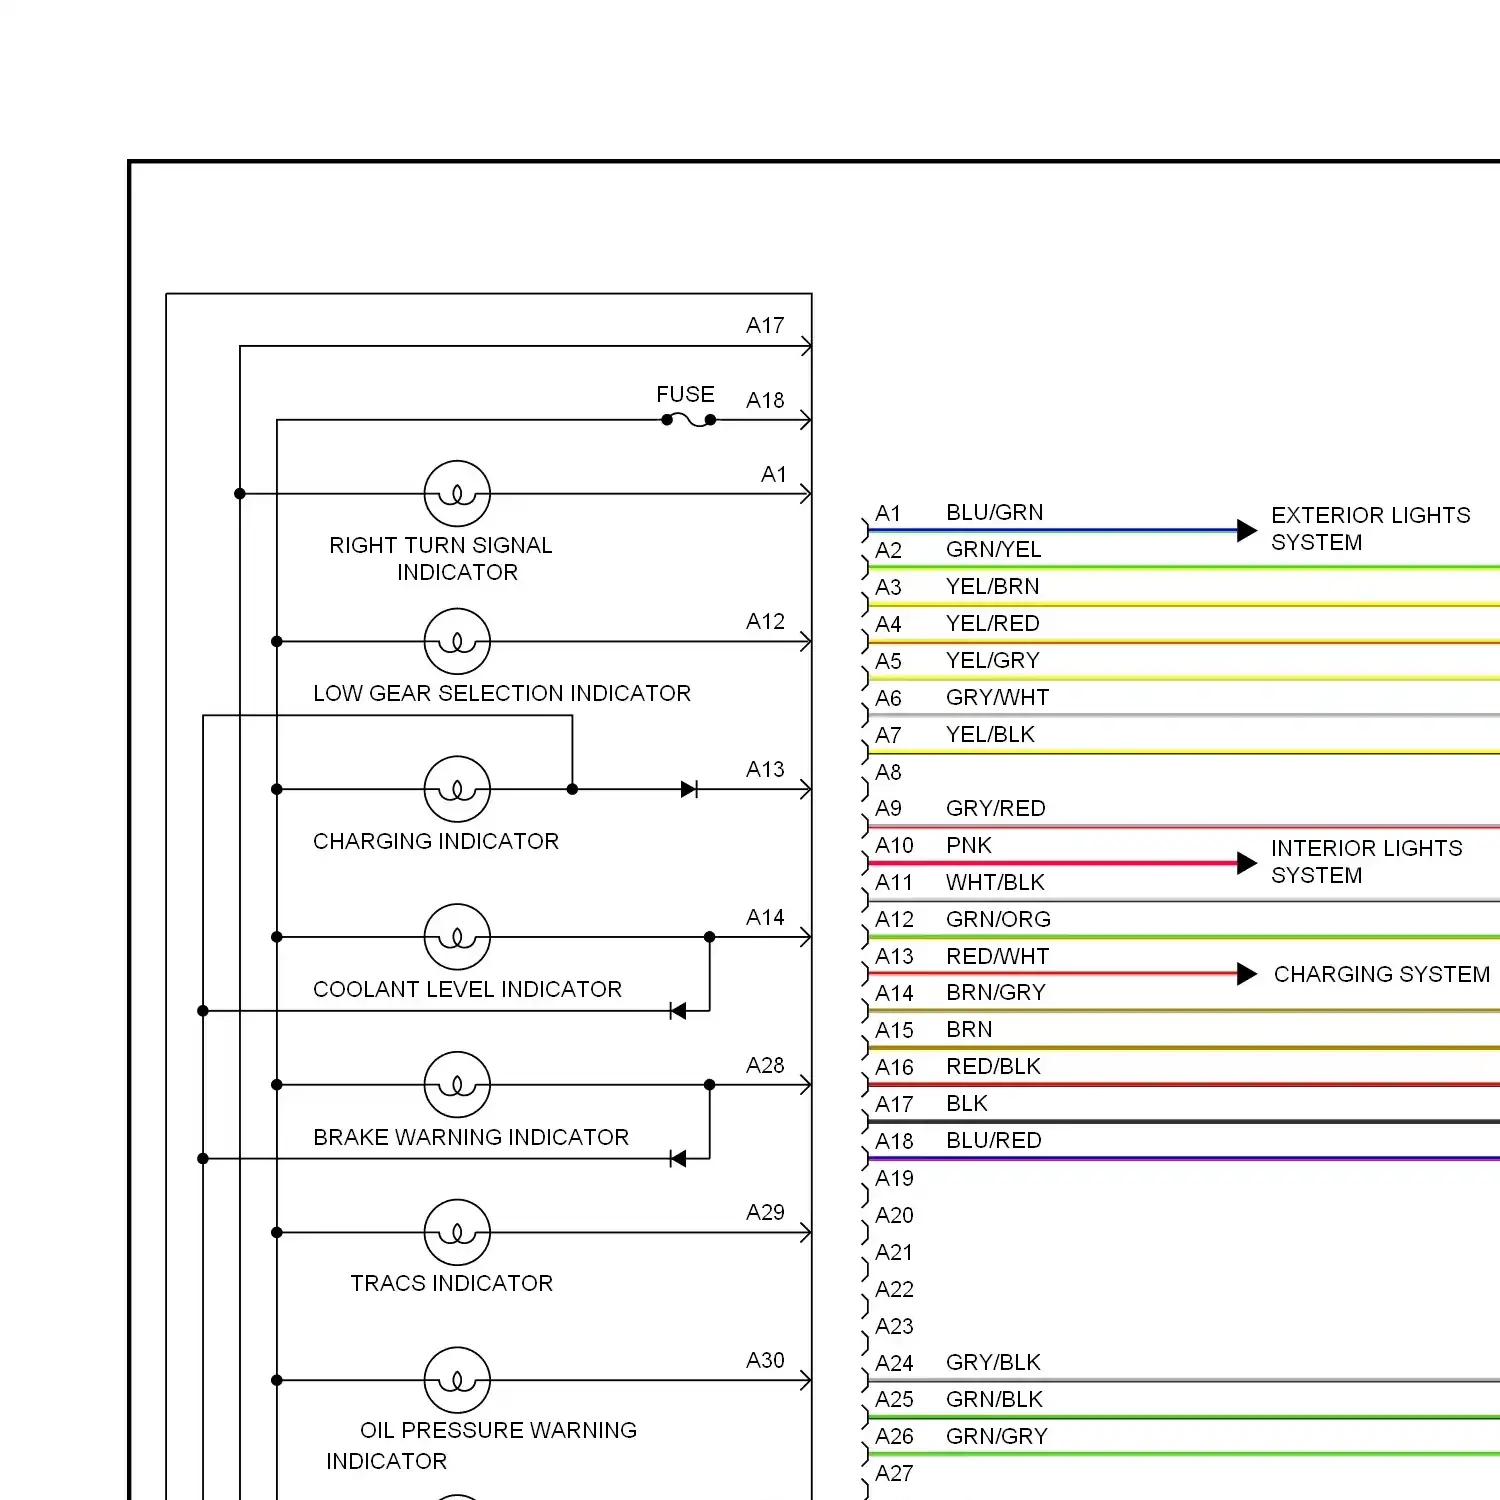
Task: Click the GRN/ORG wire color label
Action: coord(999,919)
